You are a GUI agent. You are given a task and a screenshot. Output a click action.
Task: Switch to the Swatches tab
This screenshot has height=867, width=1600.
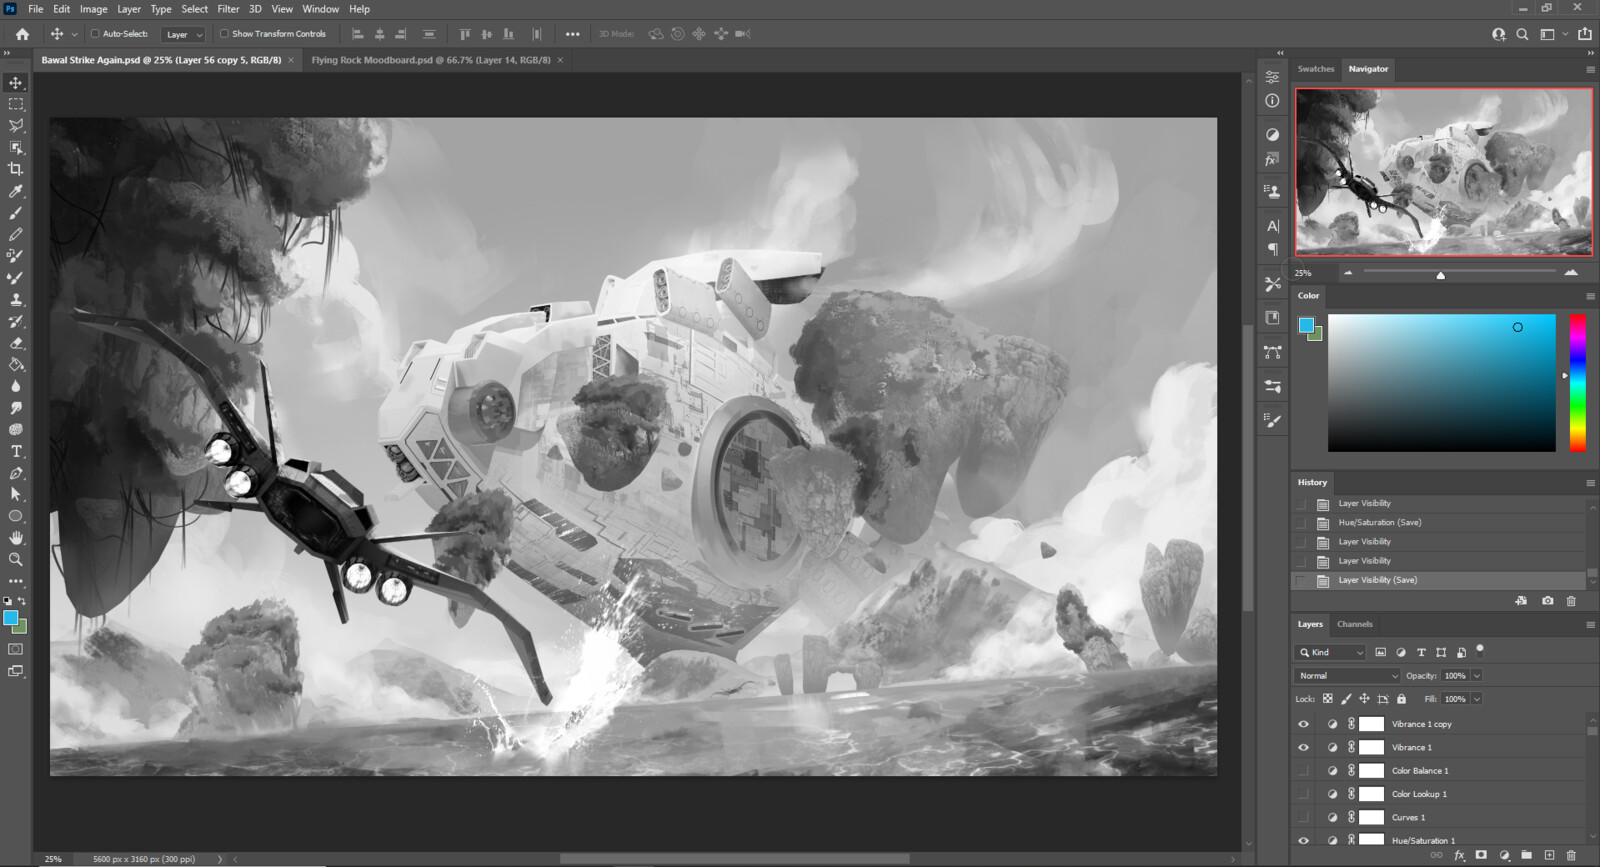(x=1316, y=69)
